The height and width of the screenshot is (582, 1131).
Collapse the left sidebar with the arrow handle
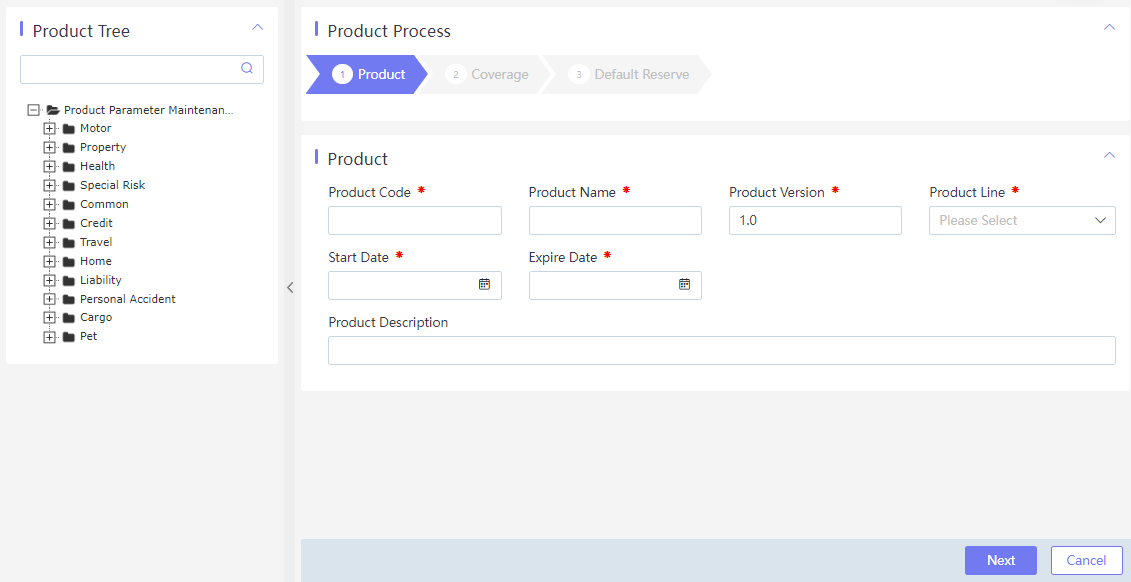290,287
